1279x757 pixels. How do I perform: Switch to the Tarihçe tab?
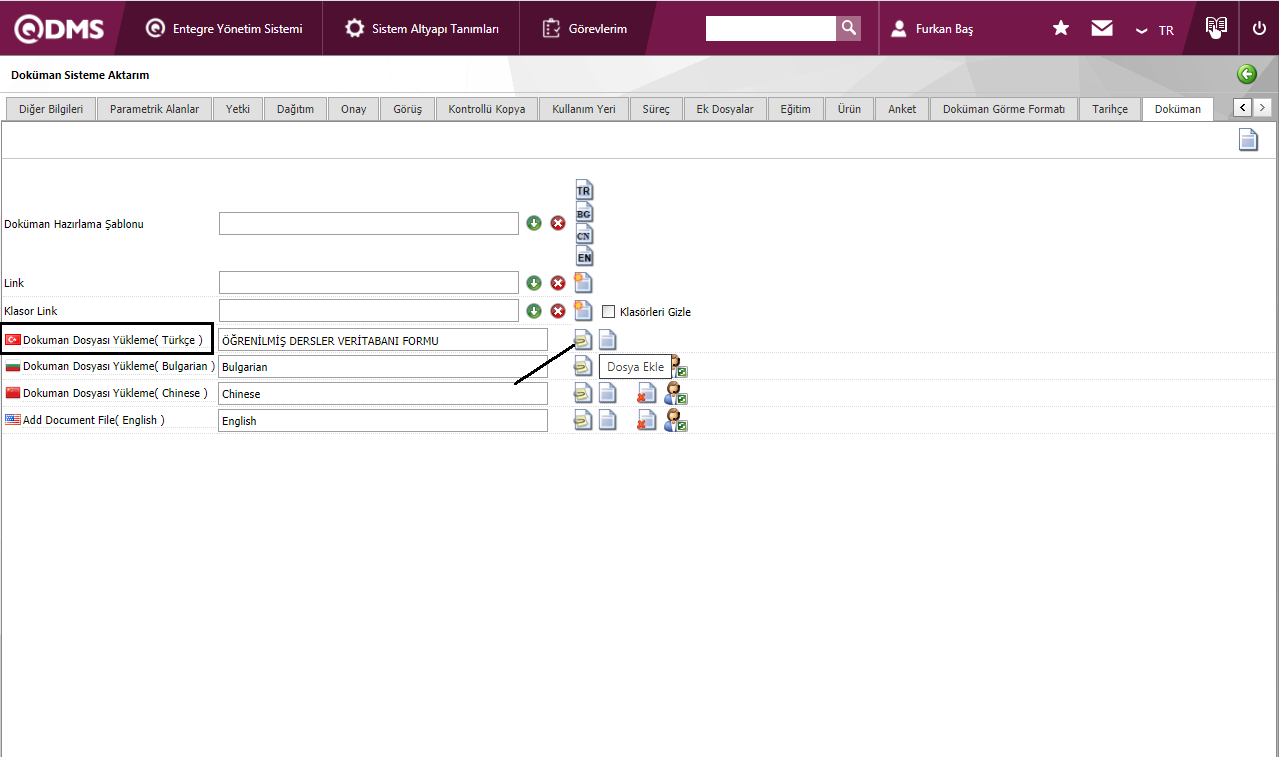click(x=1110, y=109)
